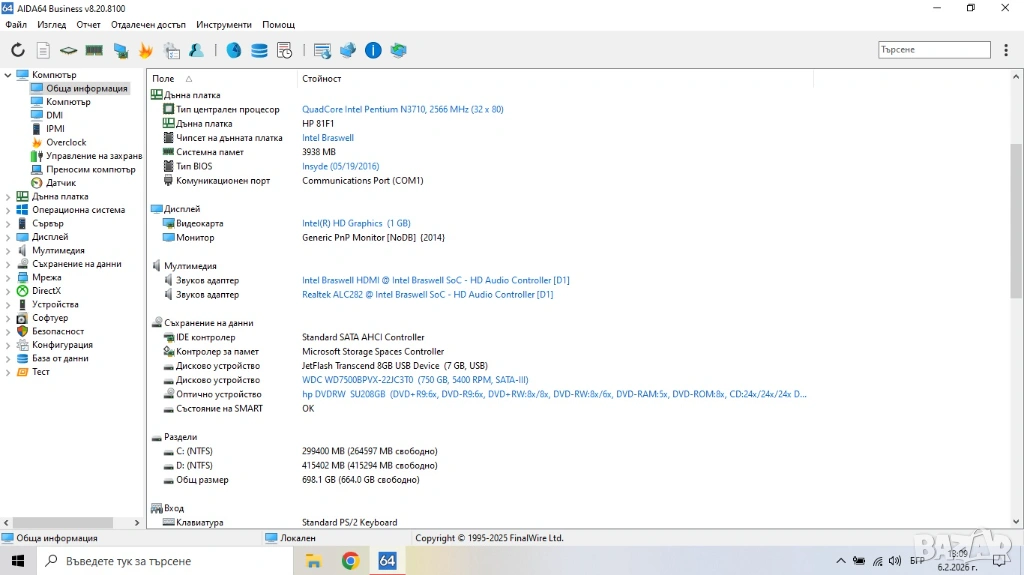The image size is (1024, 575).
Task: Click the CPU chip toolbar icon
Action: [x=68, y=50]
